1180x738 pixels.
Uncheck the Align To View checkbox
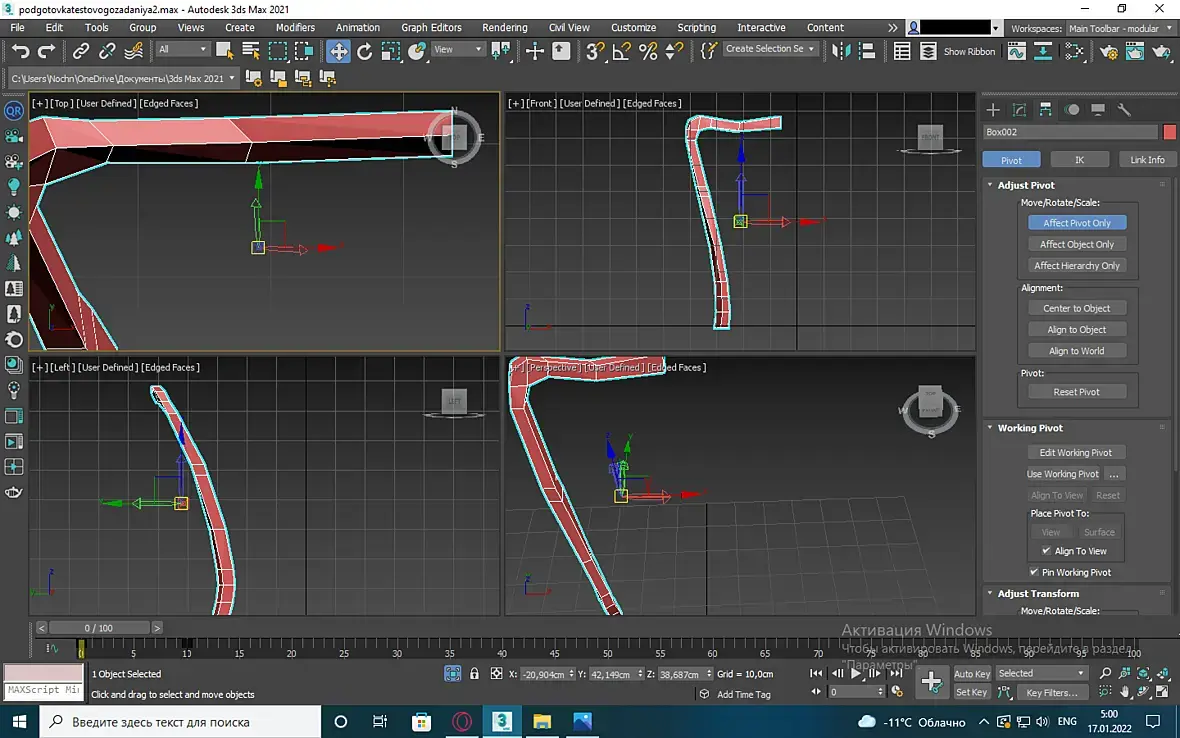(1046, 551)
